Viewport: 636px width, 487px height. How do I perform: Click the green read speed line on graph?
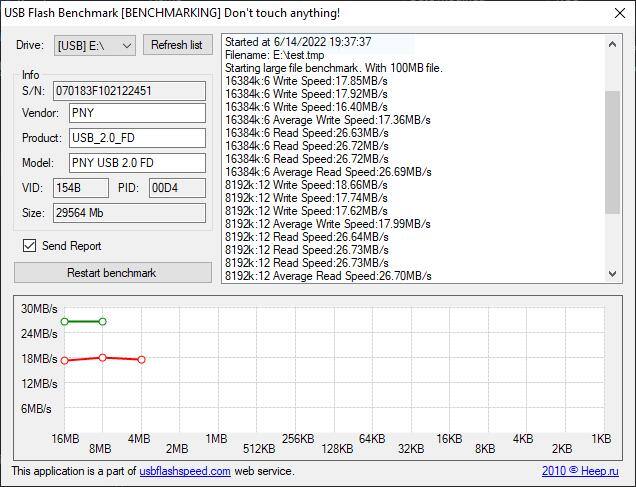click(84, 321)
